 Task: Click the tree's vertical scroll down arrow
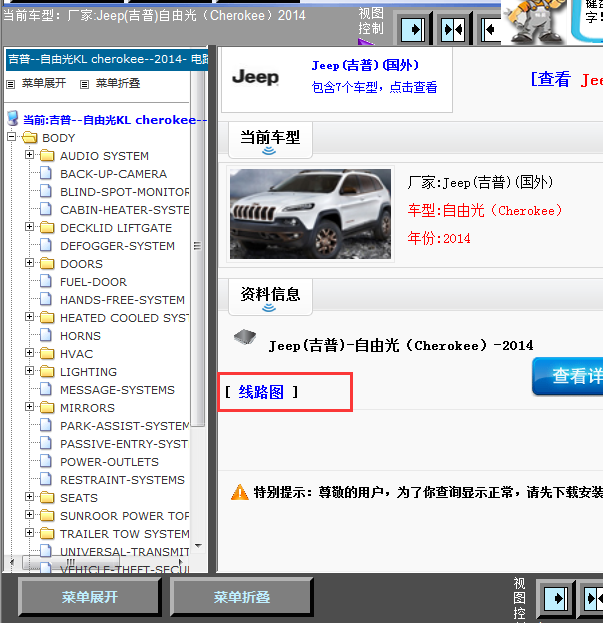pos(198,546)
